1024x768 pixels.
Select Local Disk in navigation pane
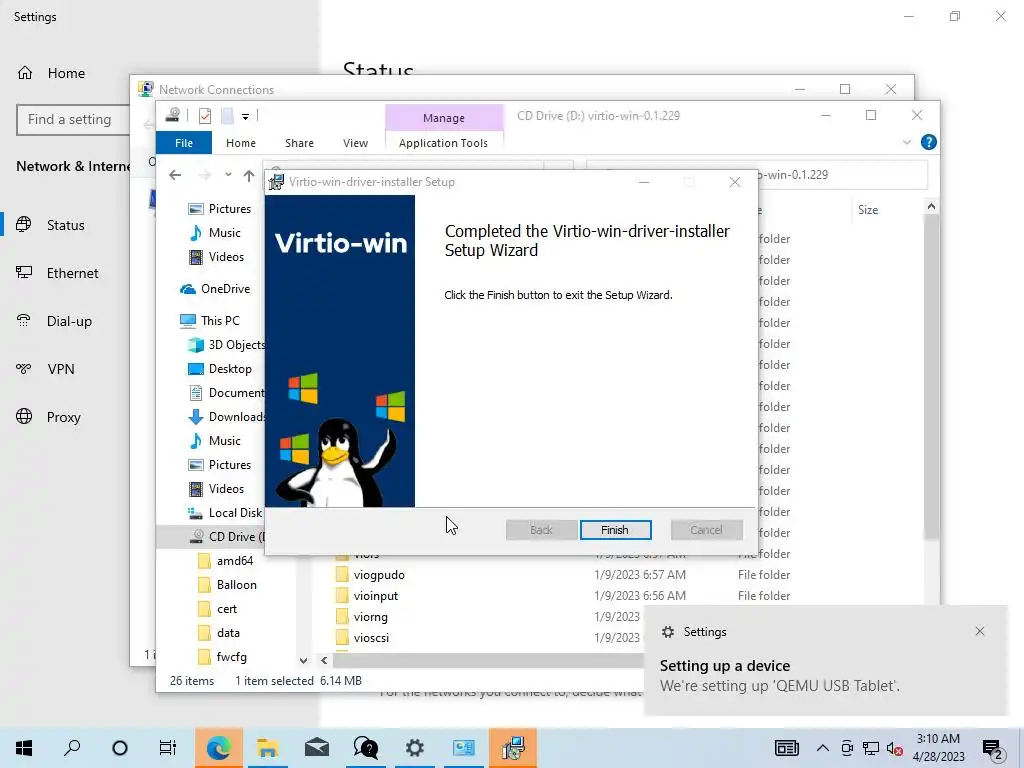[x=225, y=513]
